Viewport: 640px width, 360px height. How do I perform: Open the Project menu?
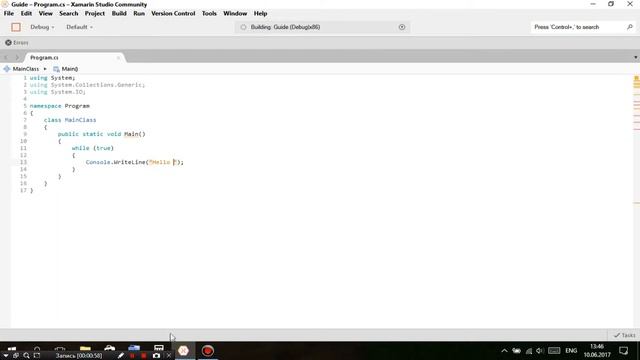pyautogui.click(x=95, y=13)
